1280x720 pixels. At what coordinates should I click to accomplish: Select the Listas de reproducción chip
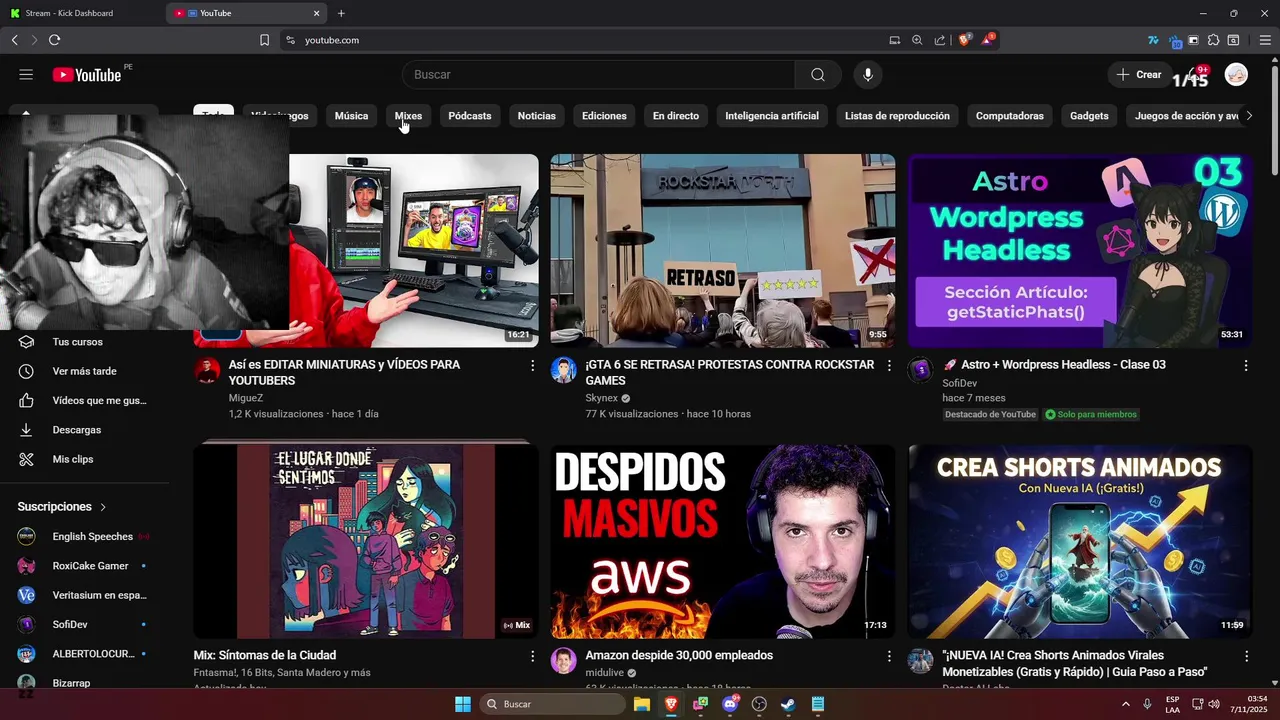pos(897,116)
